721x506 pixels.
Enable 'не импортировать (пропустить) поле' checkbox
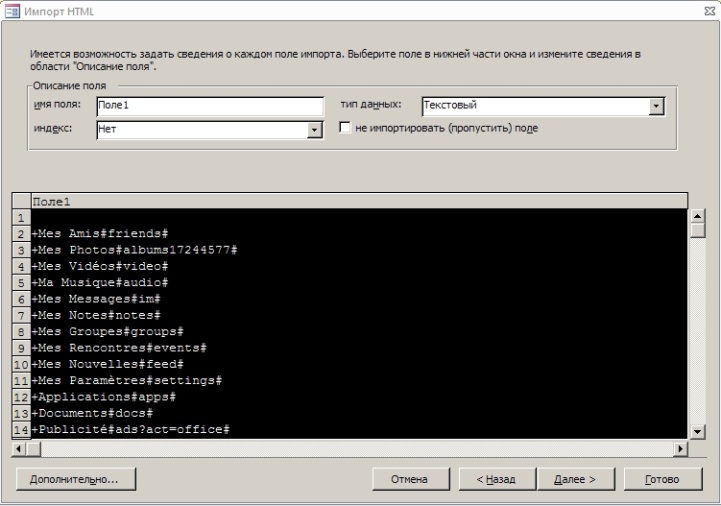click(344, 127)
